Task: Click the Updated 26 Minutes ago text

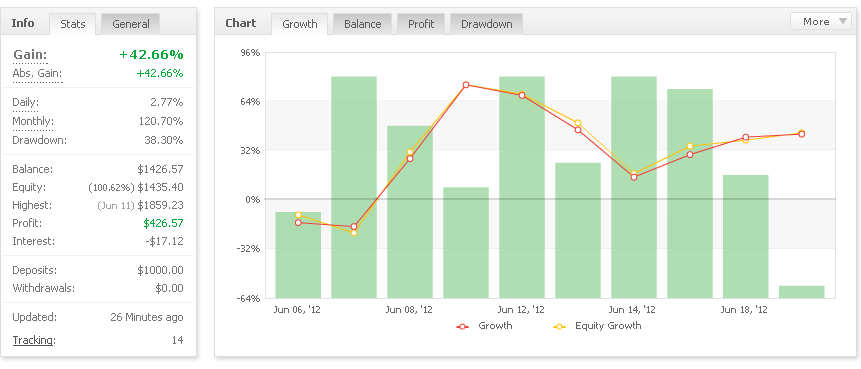Action: 146,317
